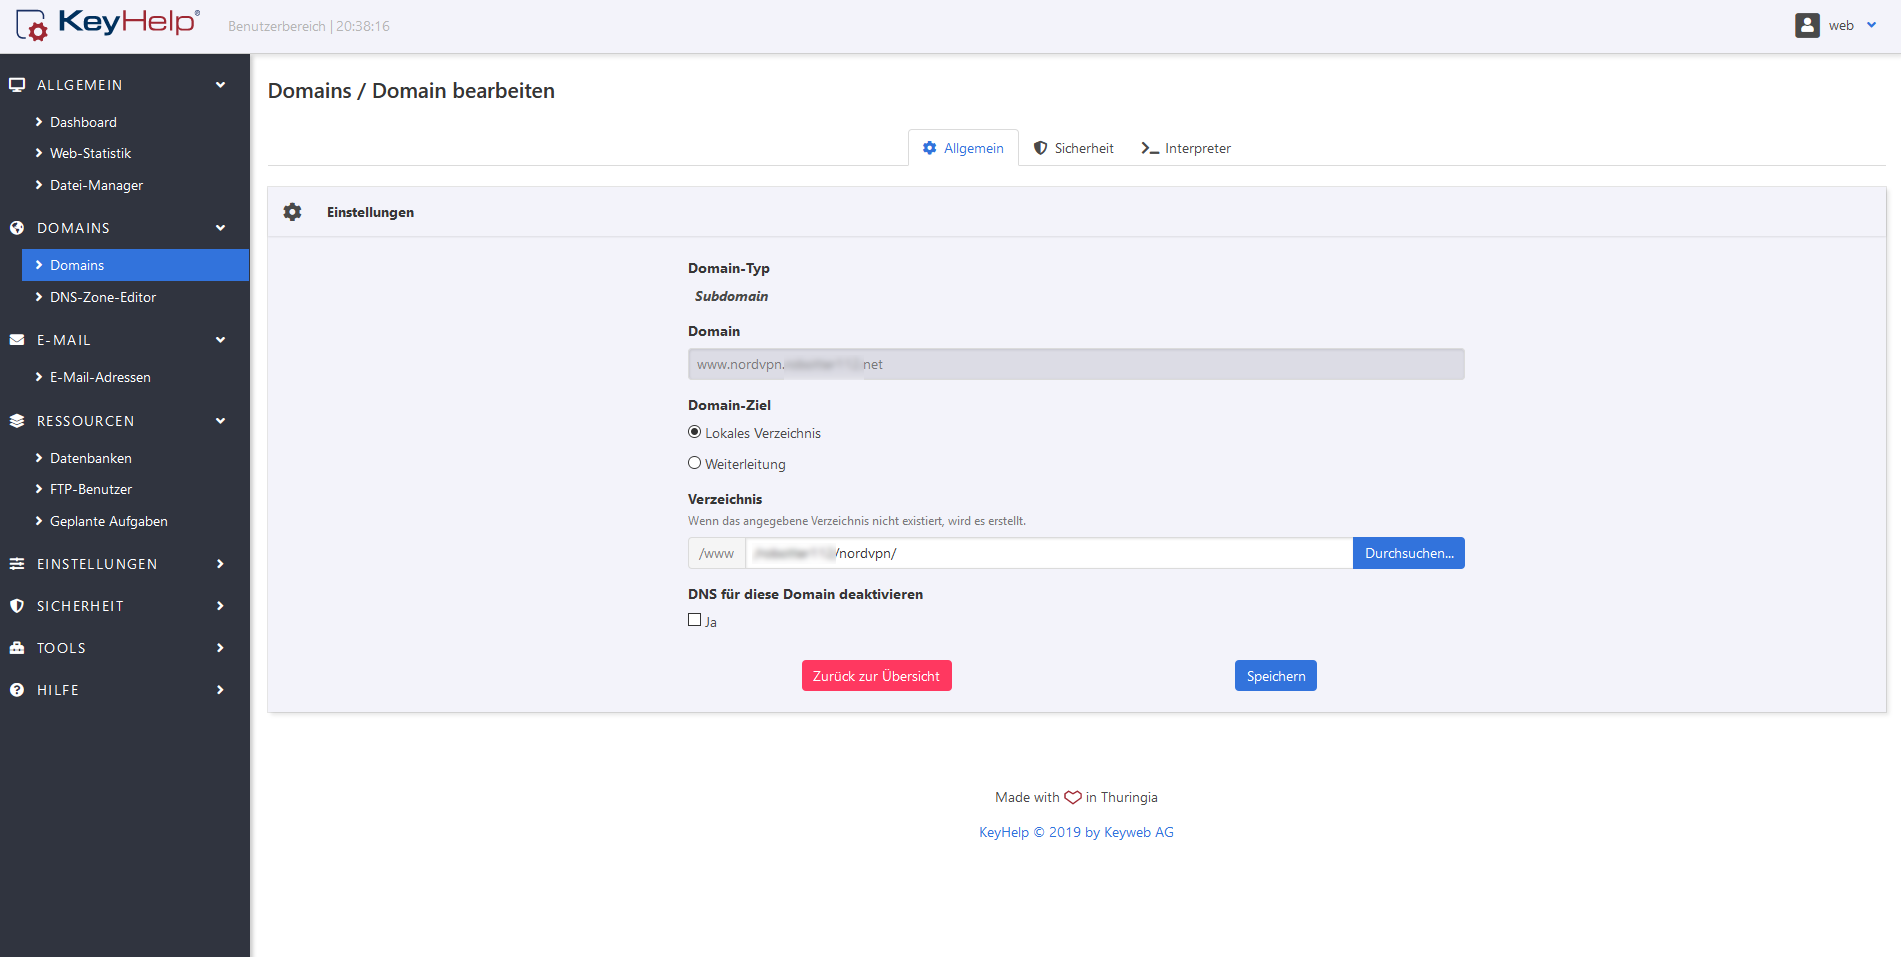Expand the Einstellungen sidebar section
The width and height of the screenshot is (1901, 957).
220,564
